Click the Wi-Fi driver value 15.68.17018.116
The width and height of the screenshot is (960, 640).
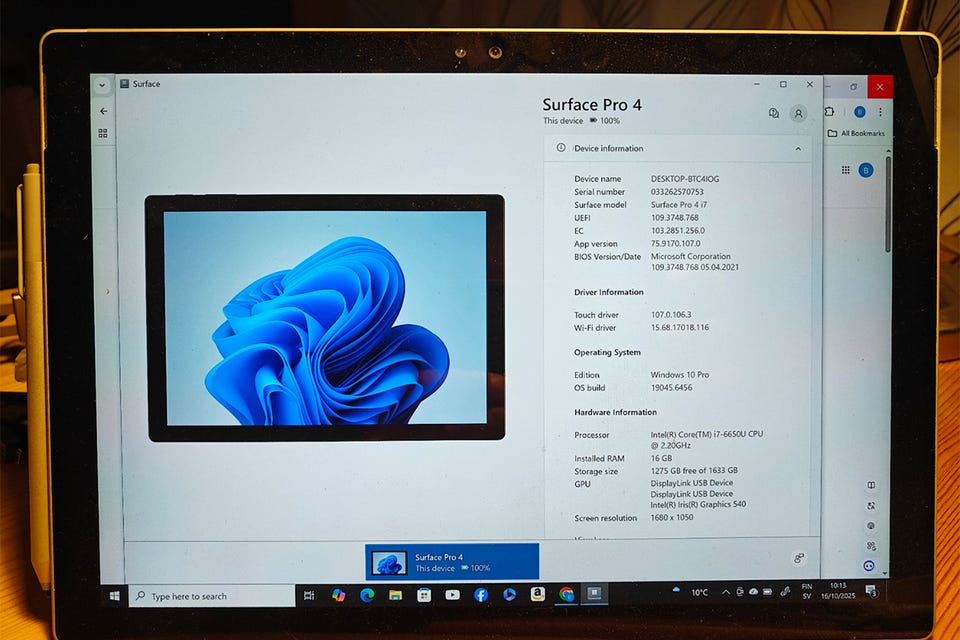click(680, 328)
